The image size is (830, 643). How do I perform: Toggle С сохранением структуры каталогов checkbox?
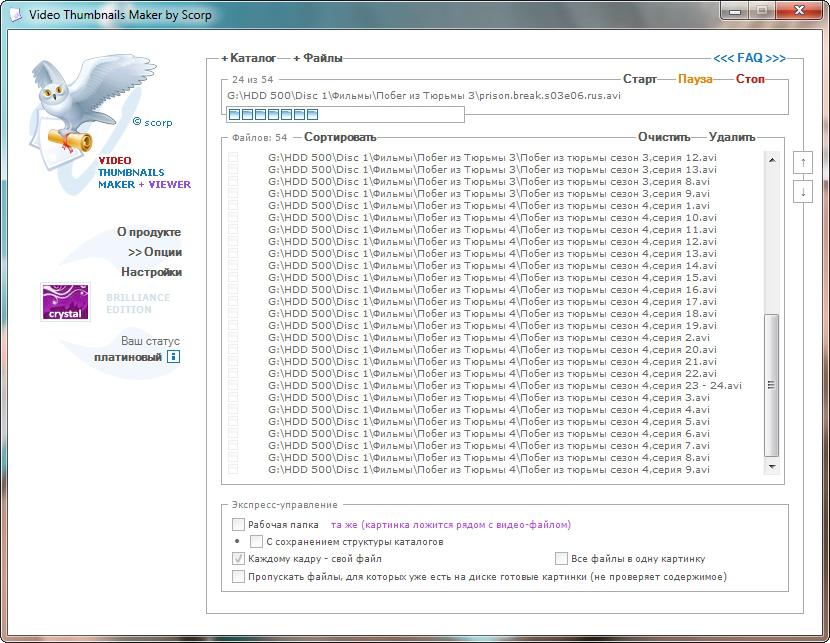click(256, 541)
